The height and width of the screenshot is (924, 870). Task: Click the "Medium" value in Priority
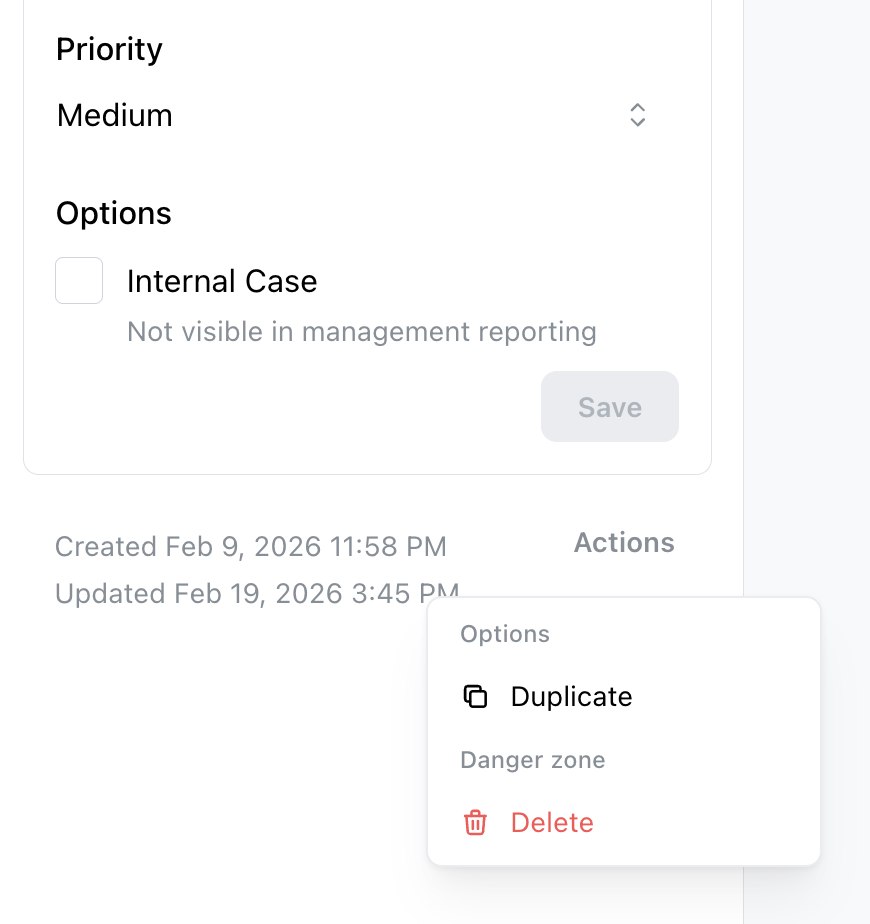tap(115, 116)
